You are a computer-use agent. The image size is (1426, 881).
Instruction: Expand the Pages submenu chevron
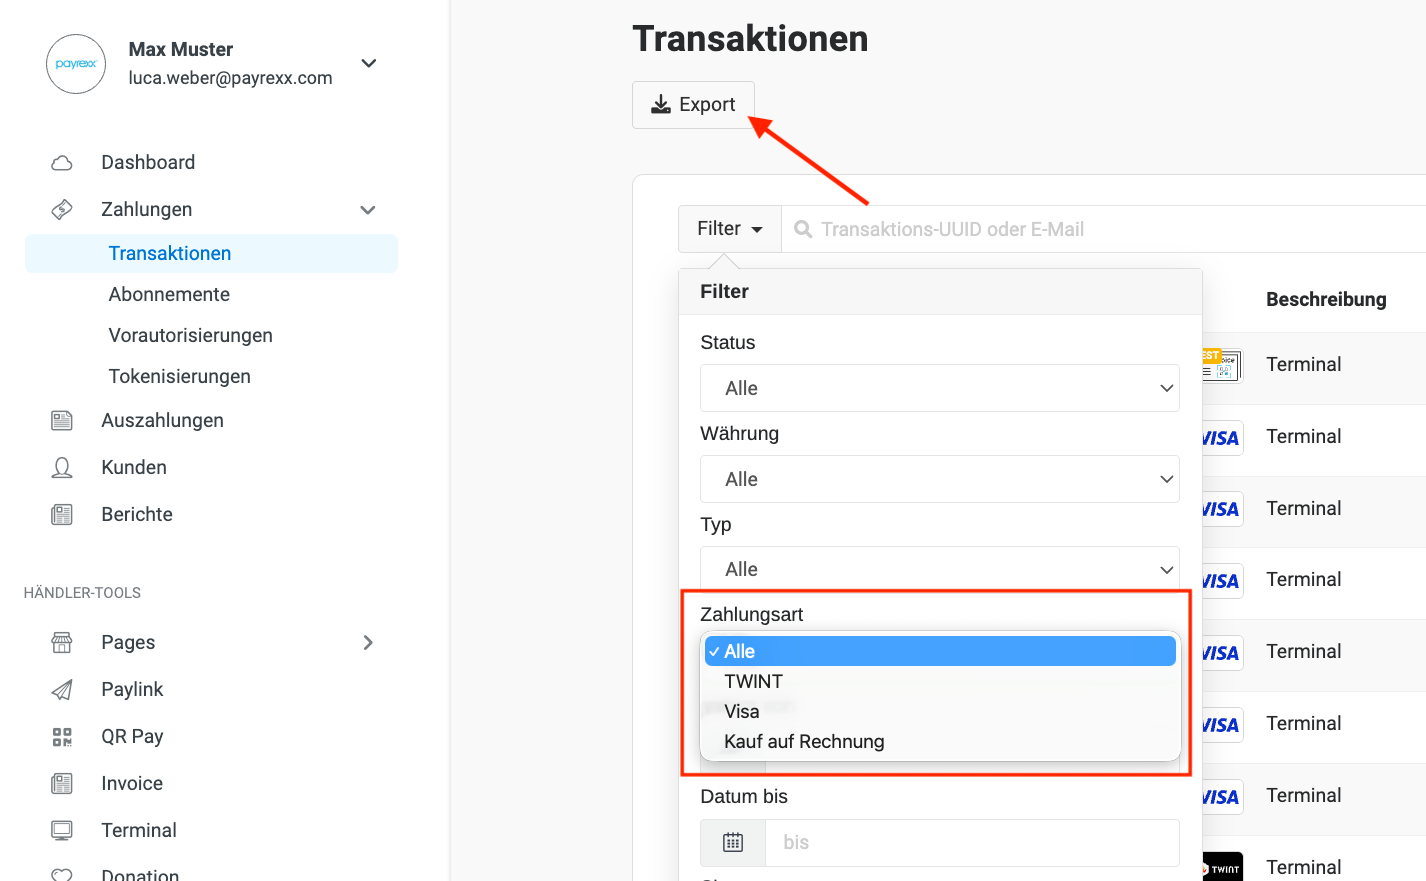pos(368,643)
